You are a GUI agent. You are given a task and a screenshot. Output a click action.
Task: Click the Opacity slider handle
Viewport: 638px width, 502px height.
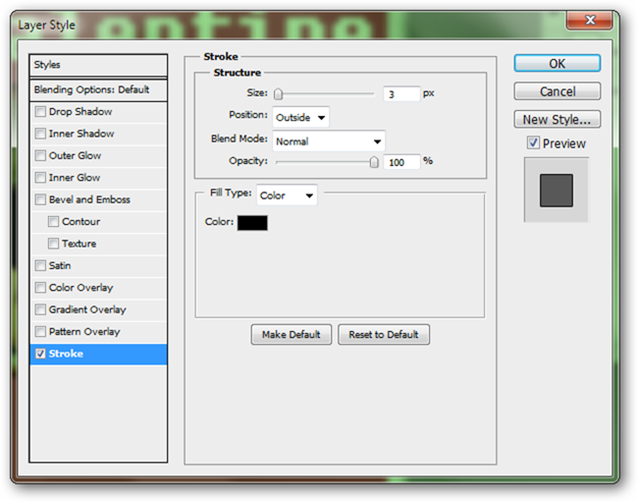(374, 162)
